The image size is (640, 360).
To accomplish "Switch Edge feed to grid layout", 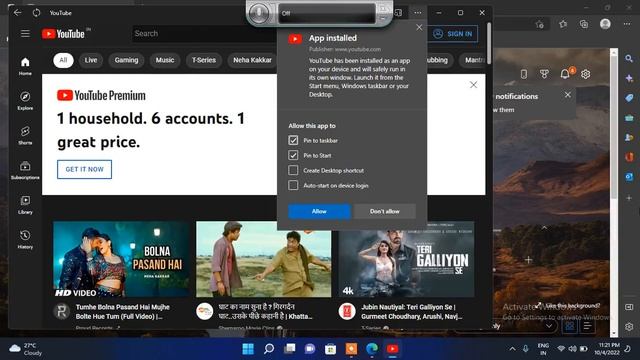I will [x=569, y=326].
